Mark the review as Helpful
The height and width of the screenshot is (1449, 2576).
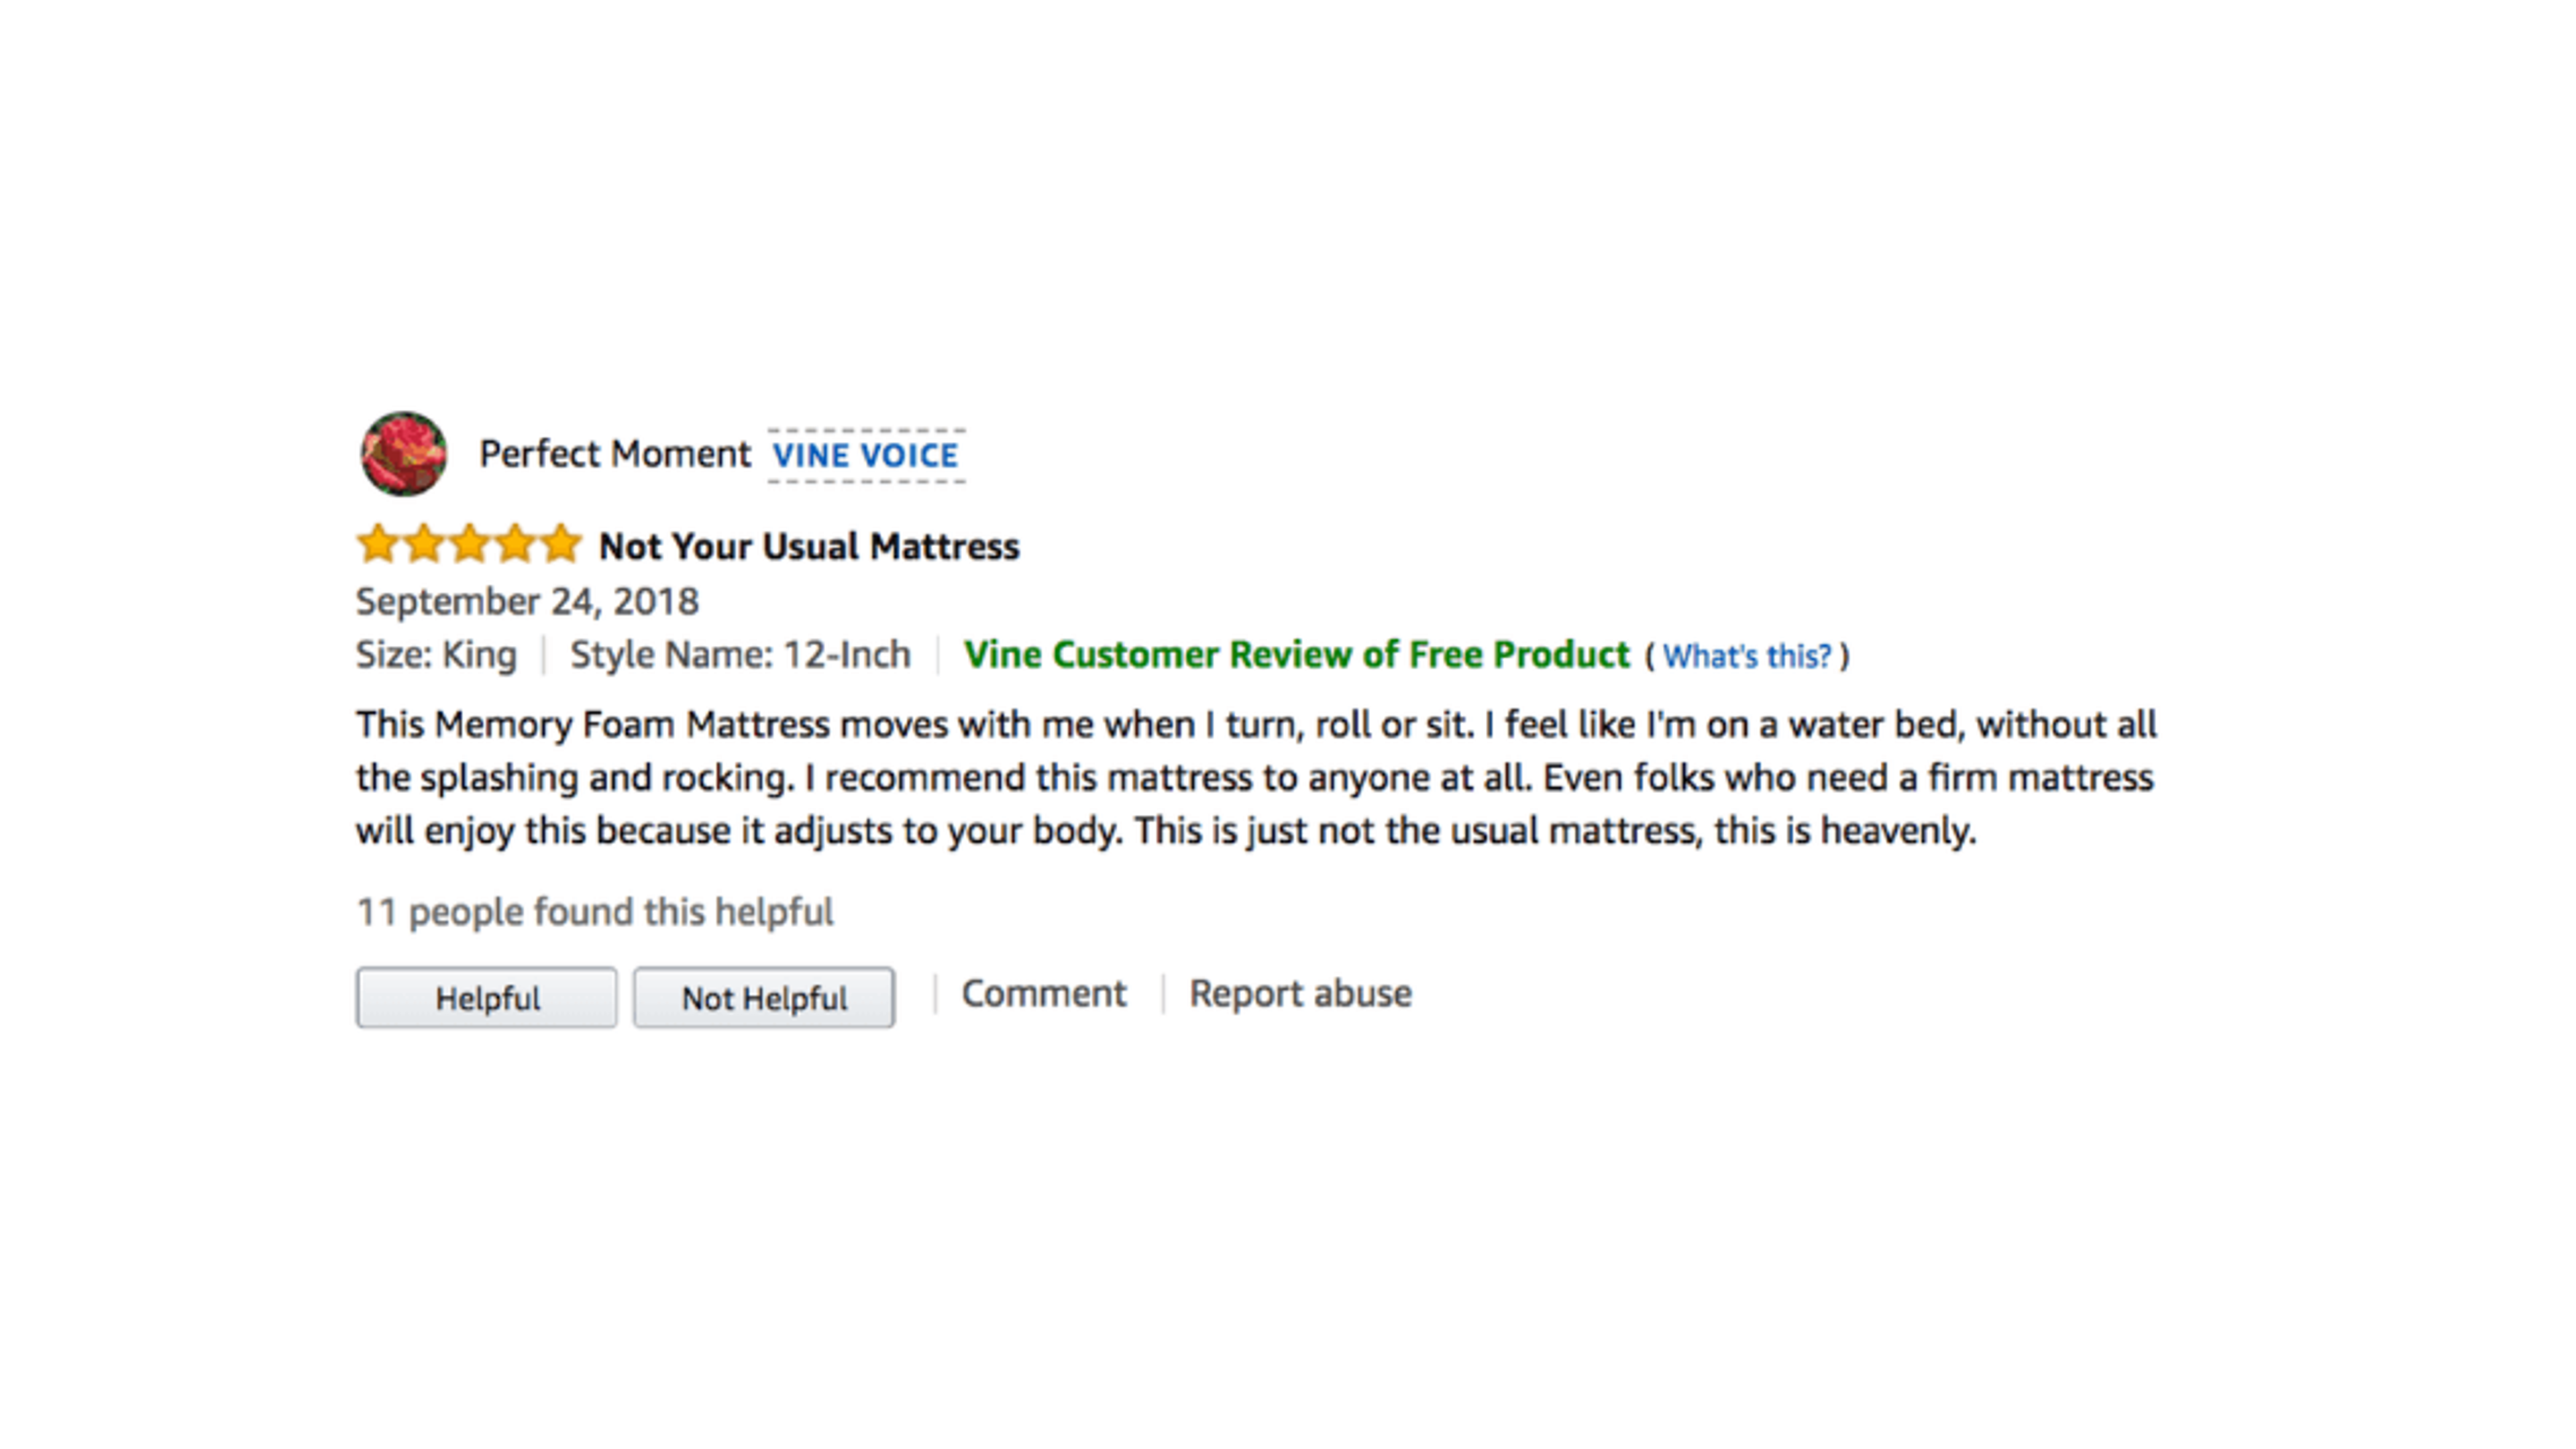click(x=486, y=996)
